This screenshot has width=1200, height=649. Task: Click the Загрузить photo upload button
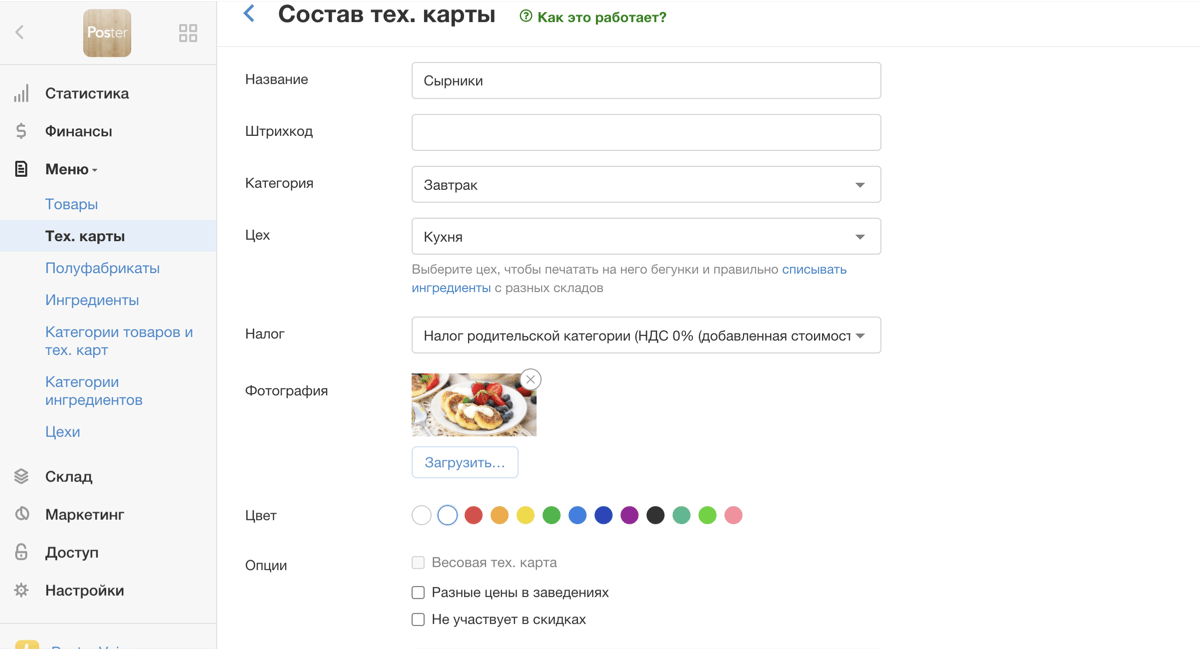(464, 462)
